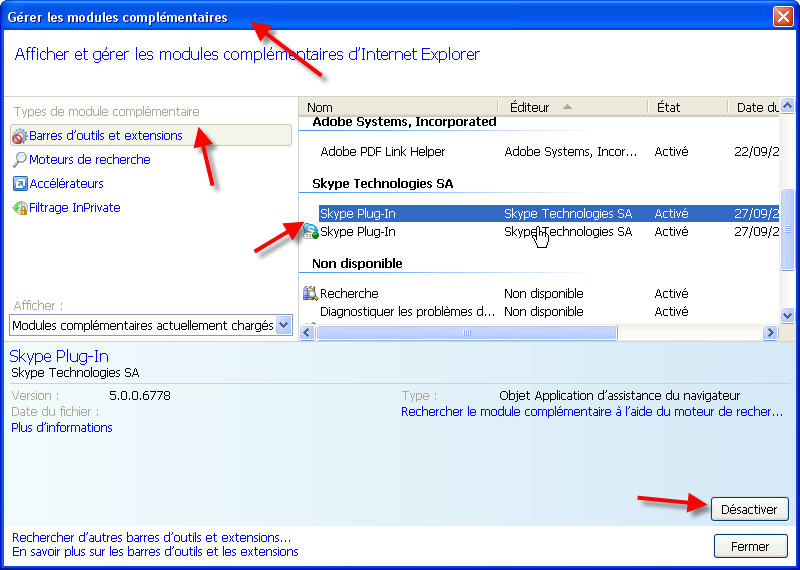Open the Filtrage InPrivate category

(74, 208)
